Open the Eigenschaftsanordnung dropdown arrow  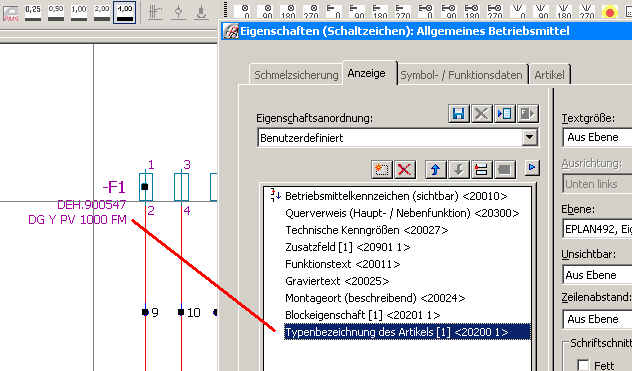pos(529,138)
